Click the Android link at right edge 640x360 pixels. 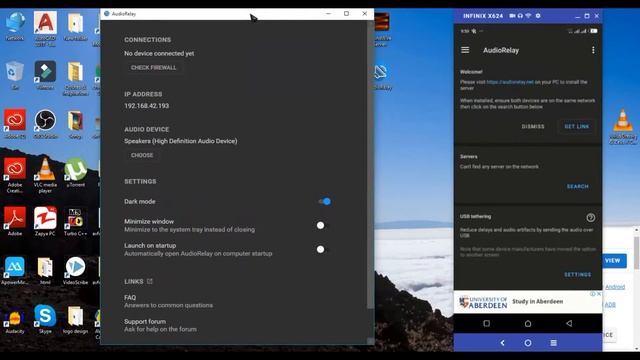point(615,287)
